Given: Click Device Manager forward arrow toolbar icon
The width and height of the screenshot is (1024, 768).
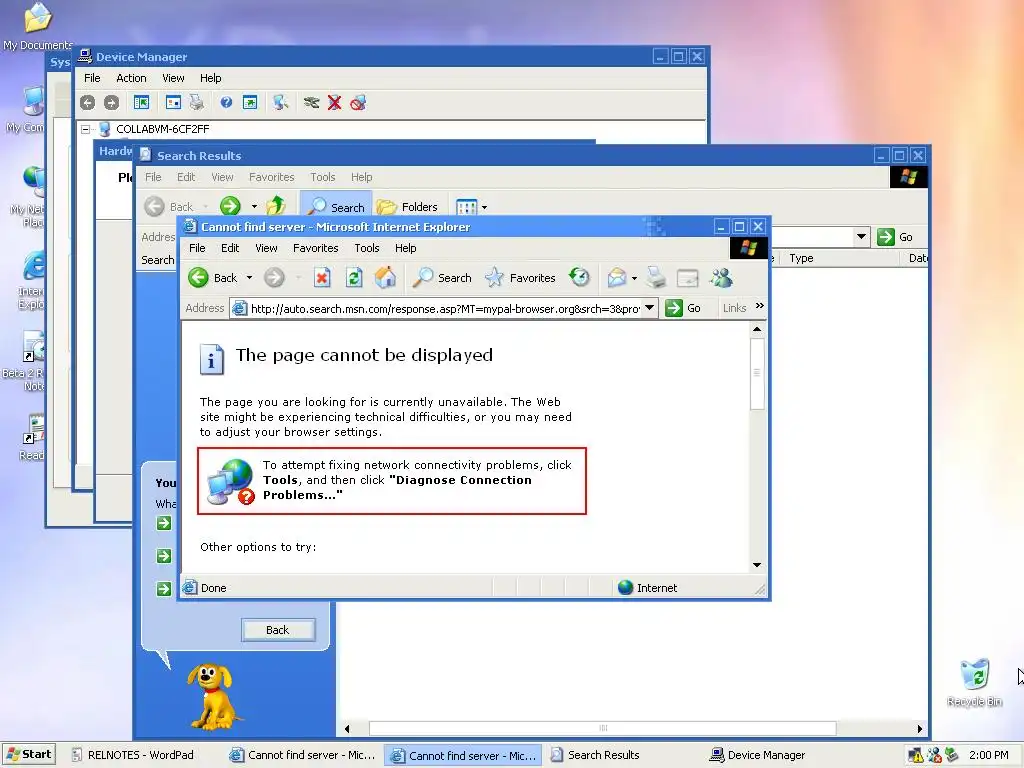Looking at the screenshot, I should (112, 103).
